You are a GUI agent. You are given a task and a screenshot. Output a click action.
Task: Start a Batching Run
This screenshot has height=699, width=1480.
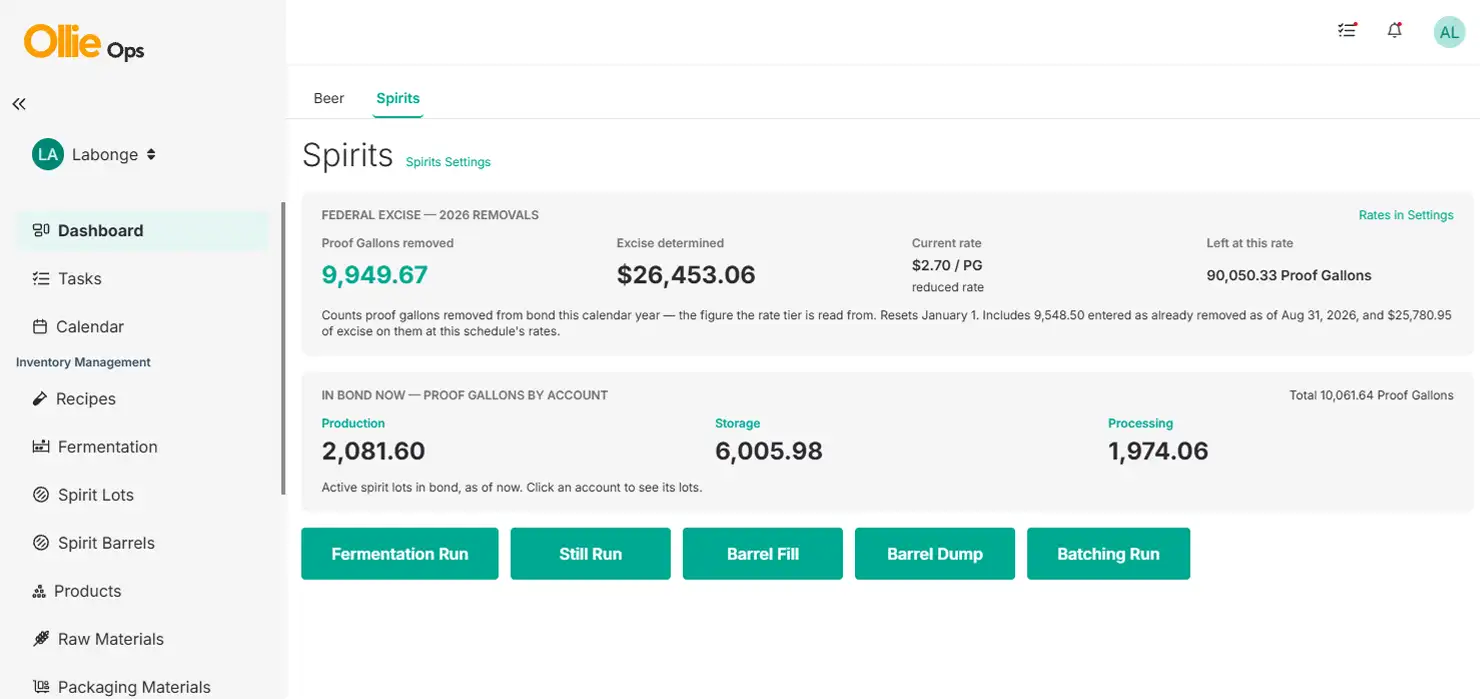pyautogui.click(x=1109, y=554)
